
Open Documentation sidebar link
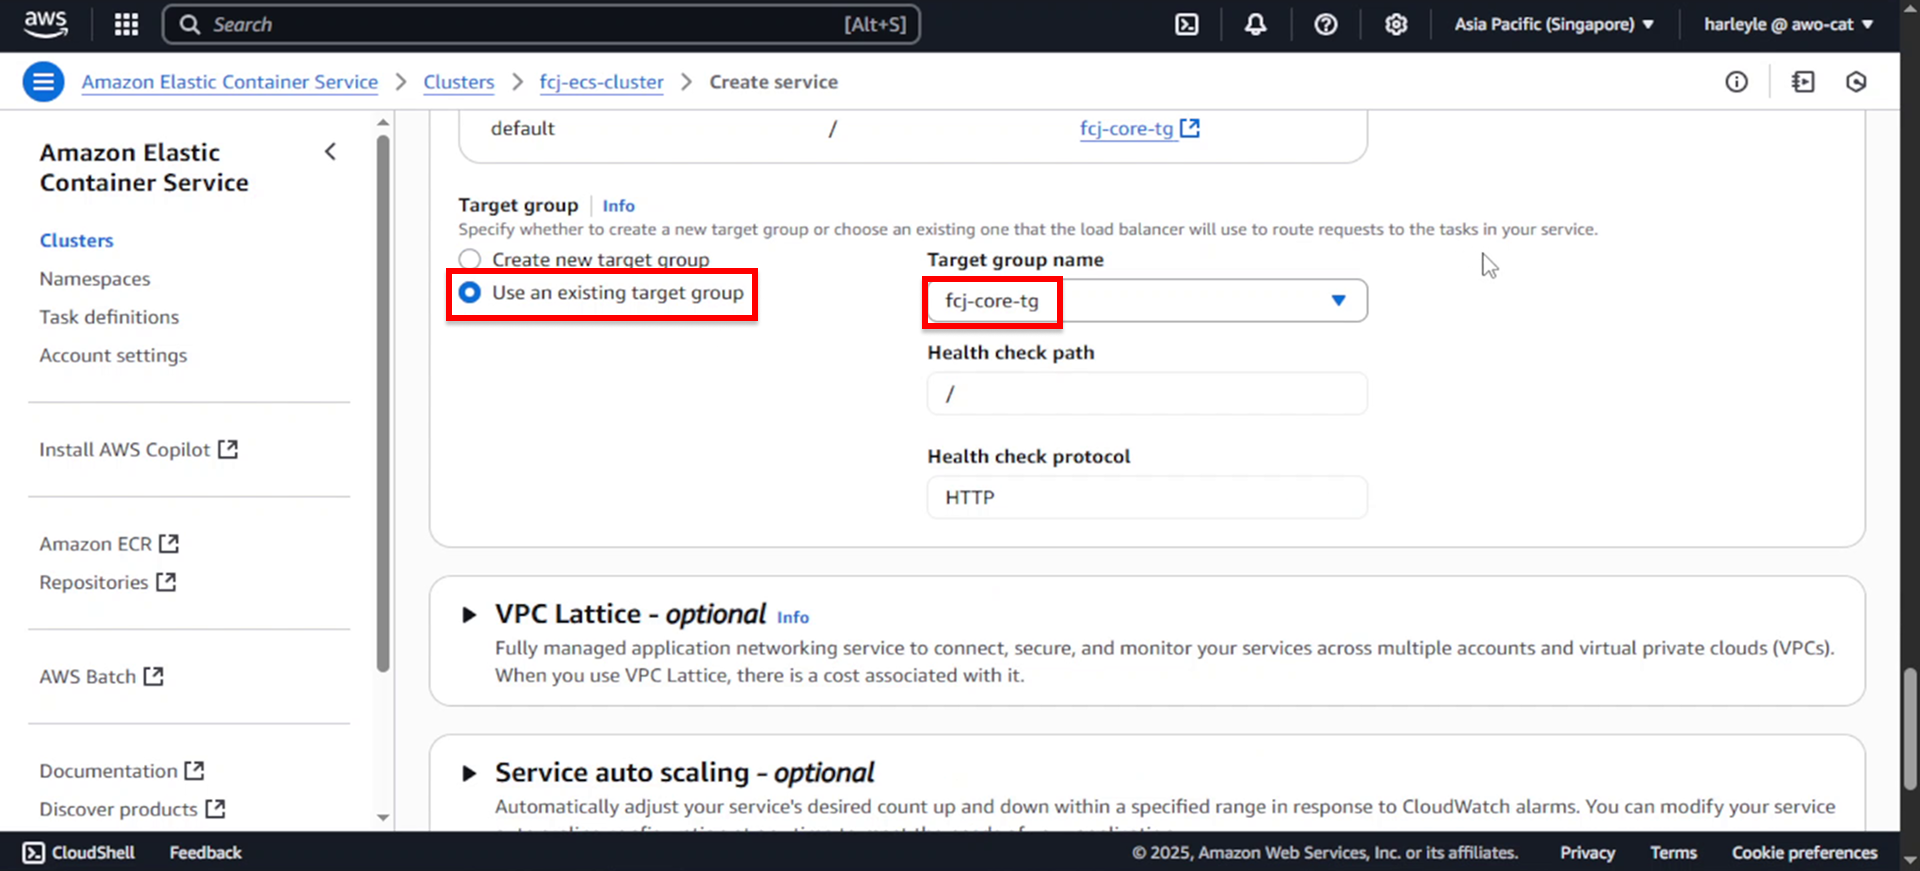point(108,771)
